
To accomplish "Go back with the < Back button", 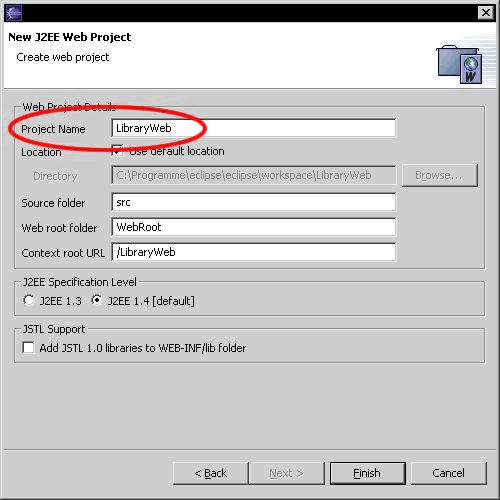I will click(211, 473).
